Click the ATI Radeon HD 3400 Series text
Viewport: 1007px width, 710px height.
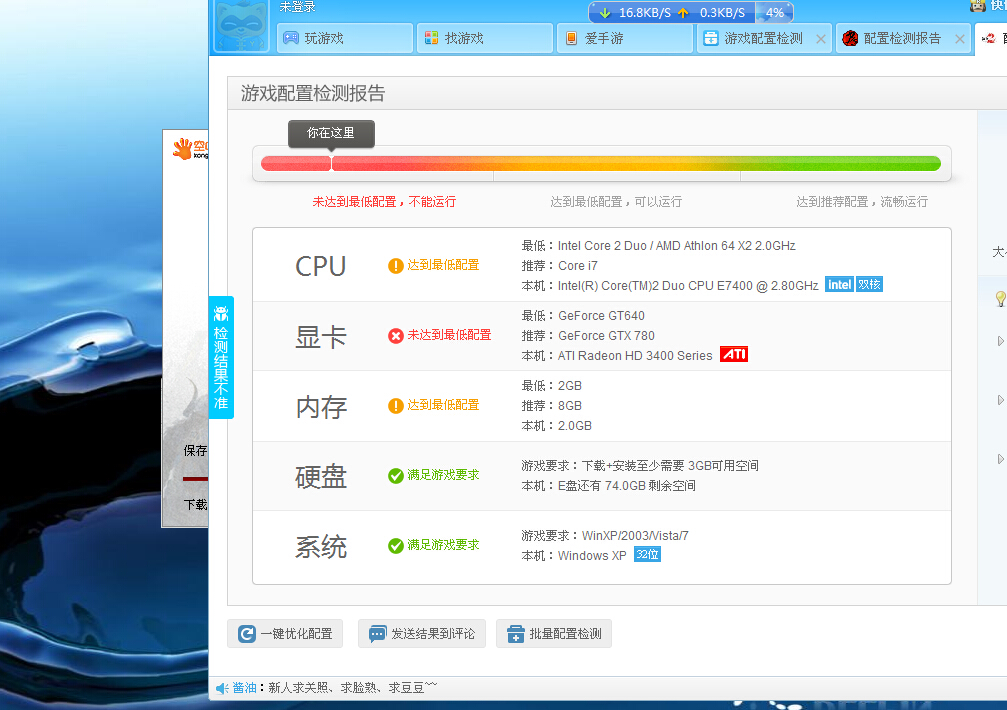click(635, 356)
